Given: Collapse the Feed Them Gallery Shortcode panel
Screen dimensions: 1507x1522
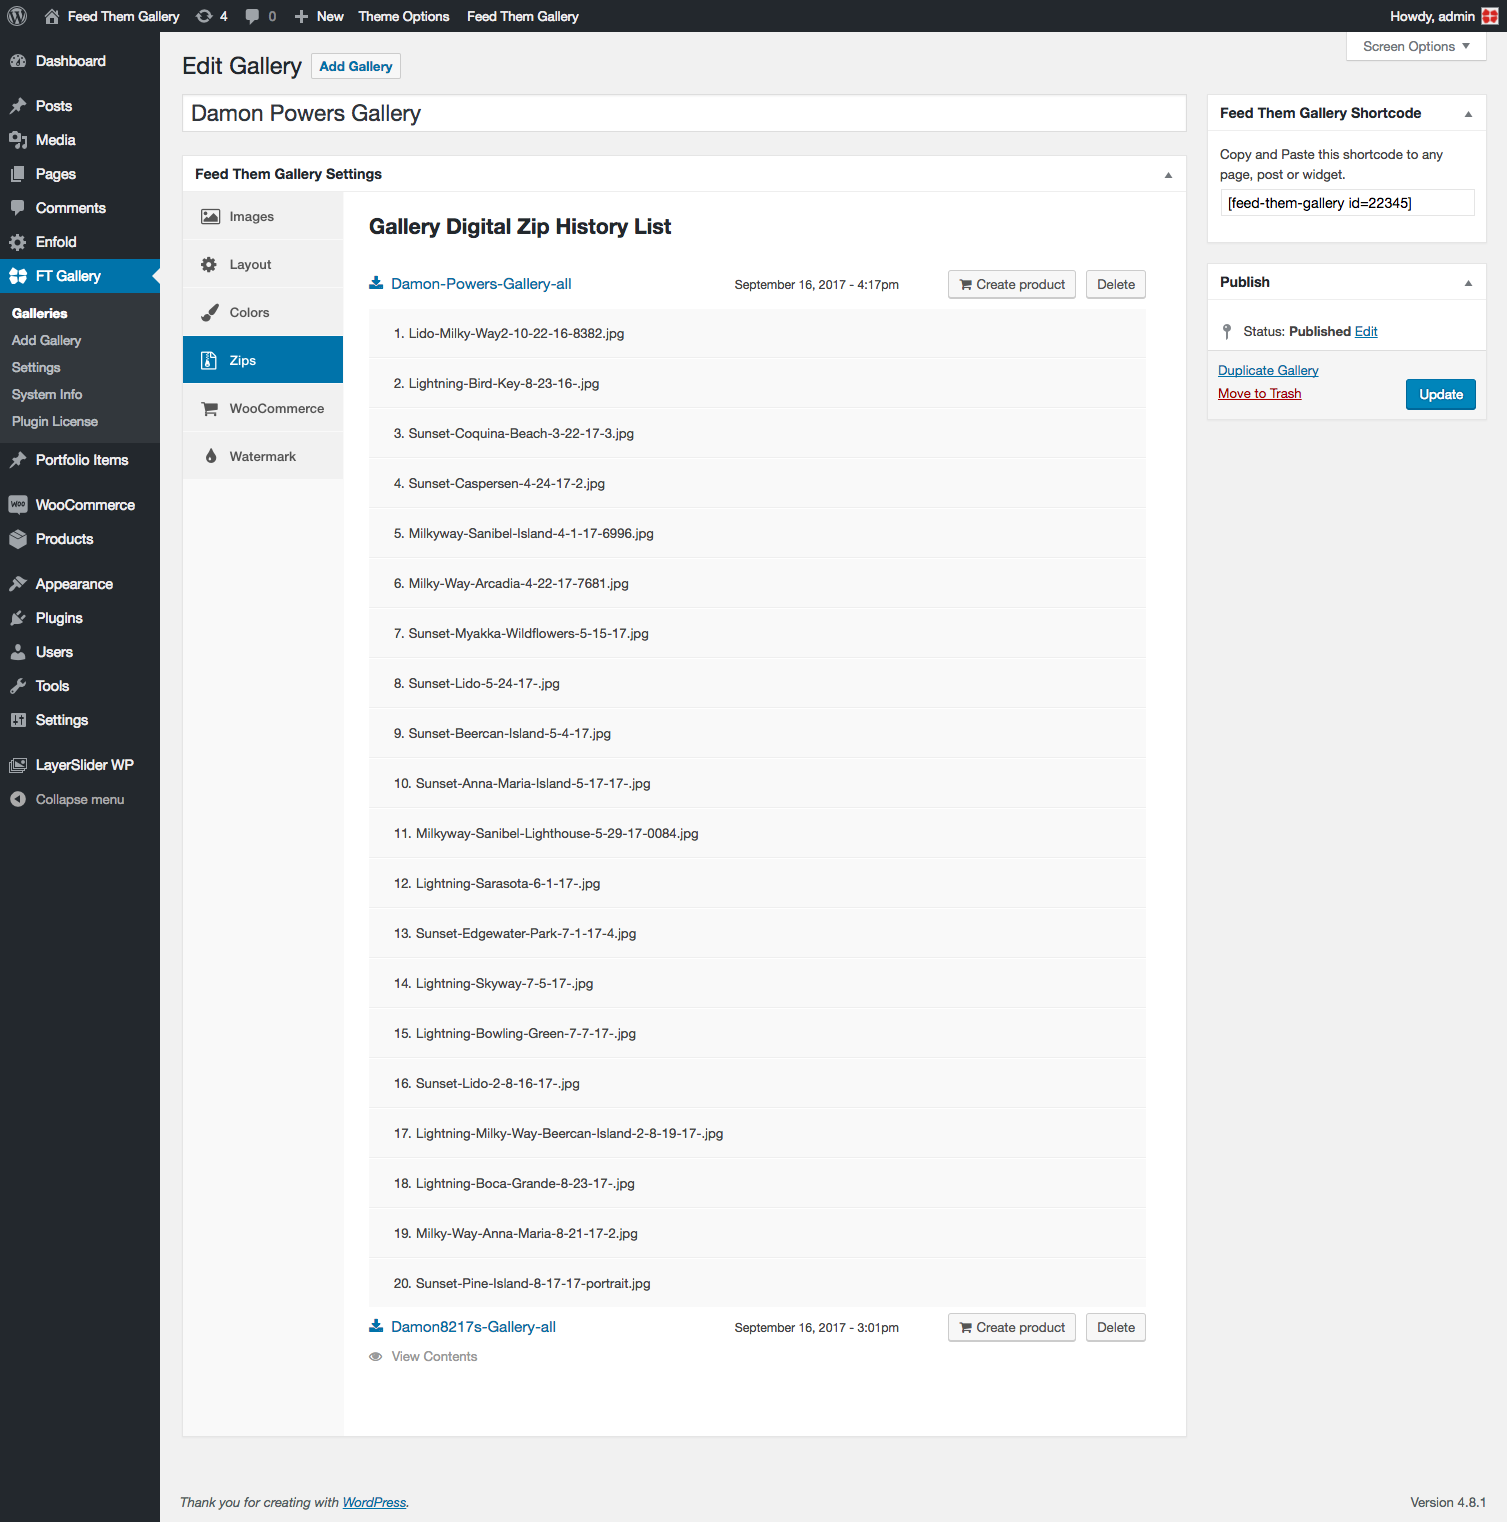Looking at the screenshot, I should tap(1468, 114).
